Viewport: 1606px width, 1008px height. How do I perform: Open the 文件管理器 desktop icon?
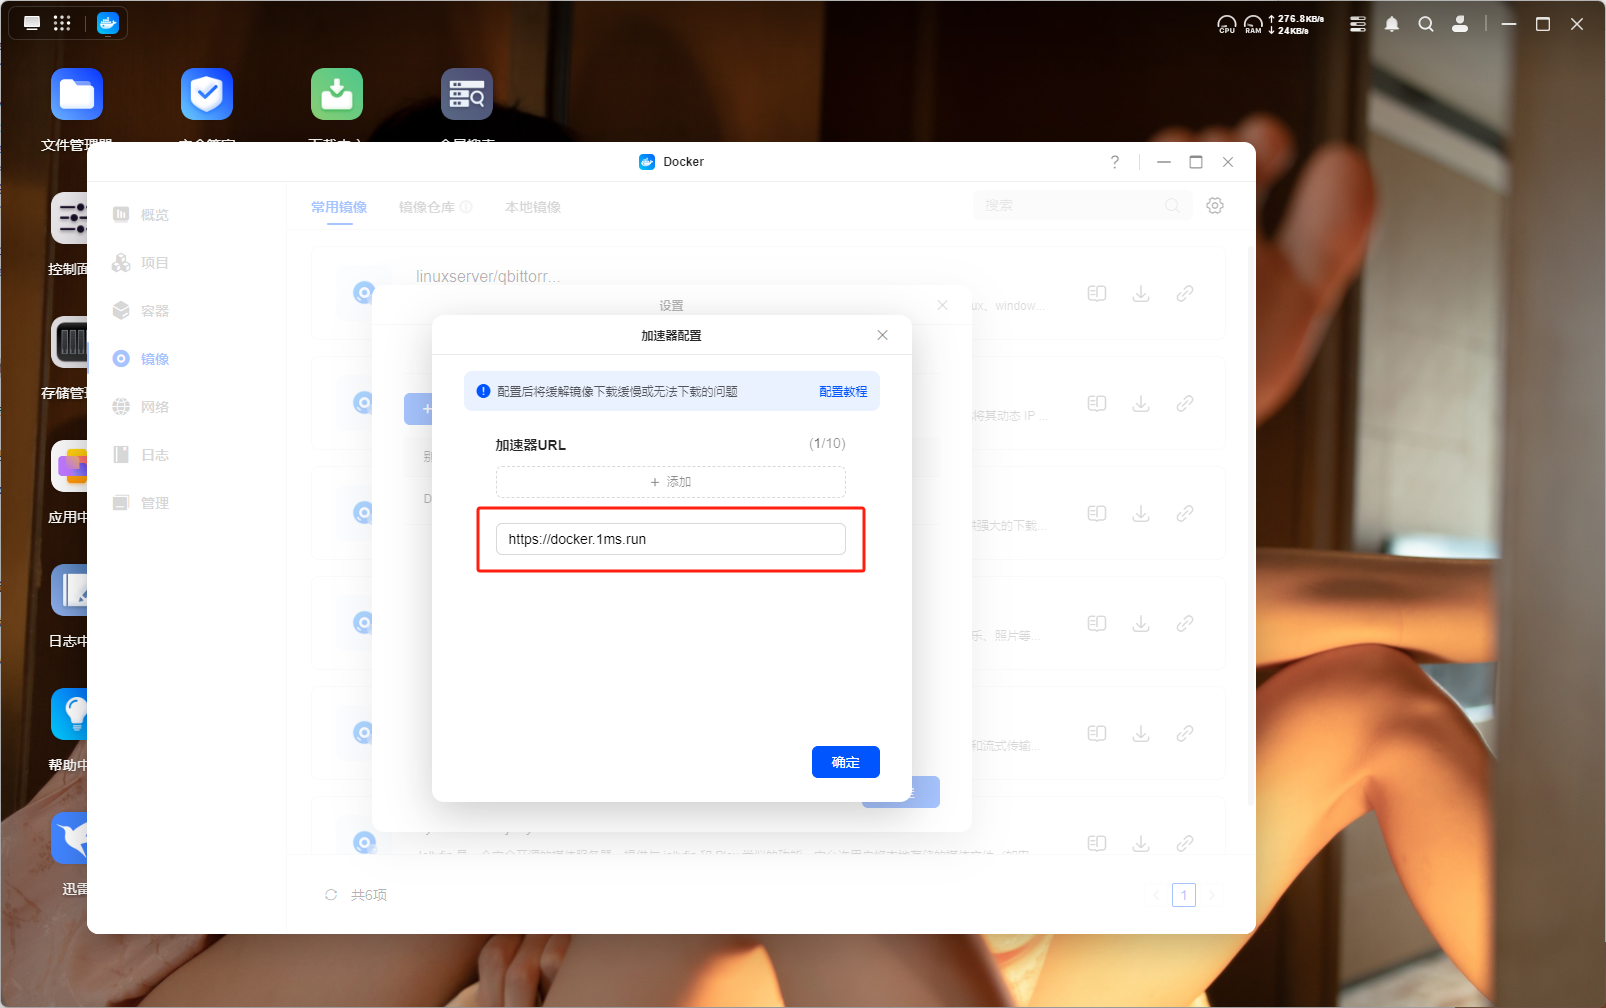(x=77, y=94)
